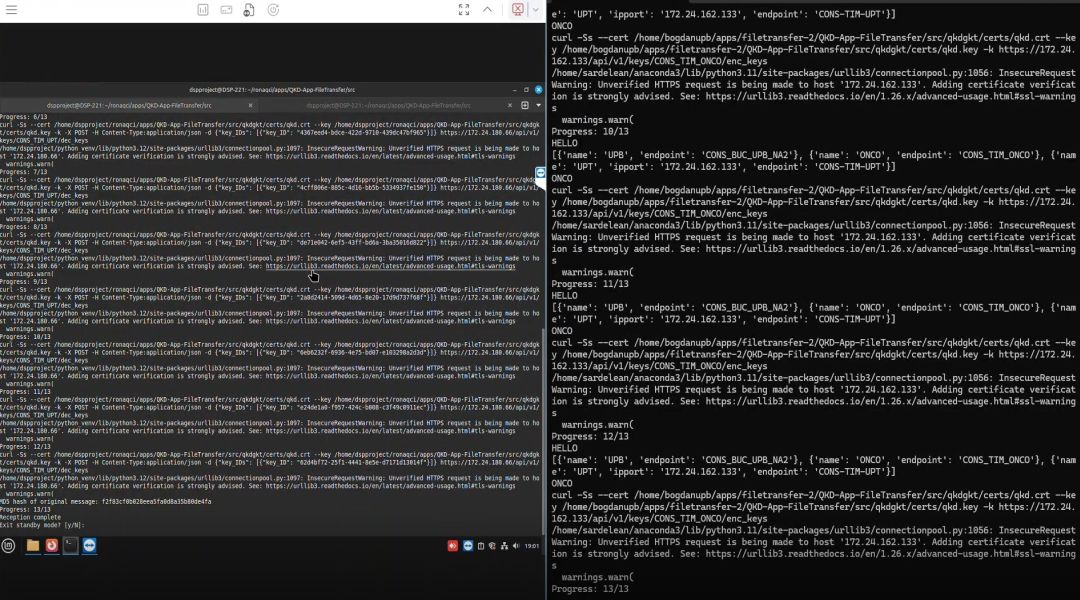Open the underlined urllib3 readthedocs link
Image resolution: width=1080 pixels, height=600 pixels.
(390, 267)
